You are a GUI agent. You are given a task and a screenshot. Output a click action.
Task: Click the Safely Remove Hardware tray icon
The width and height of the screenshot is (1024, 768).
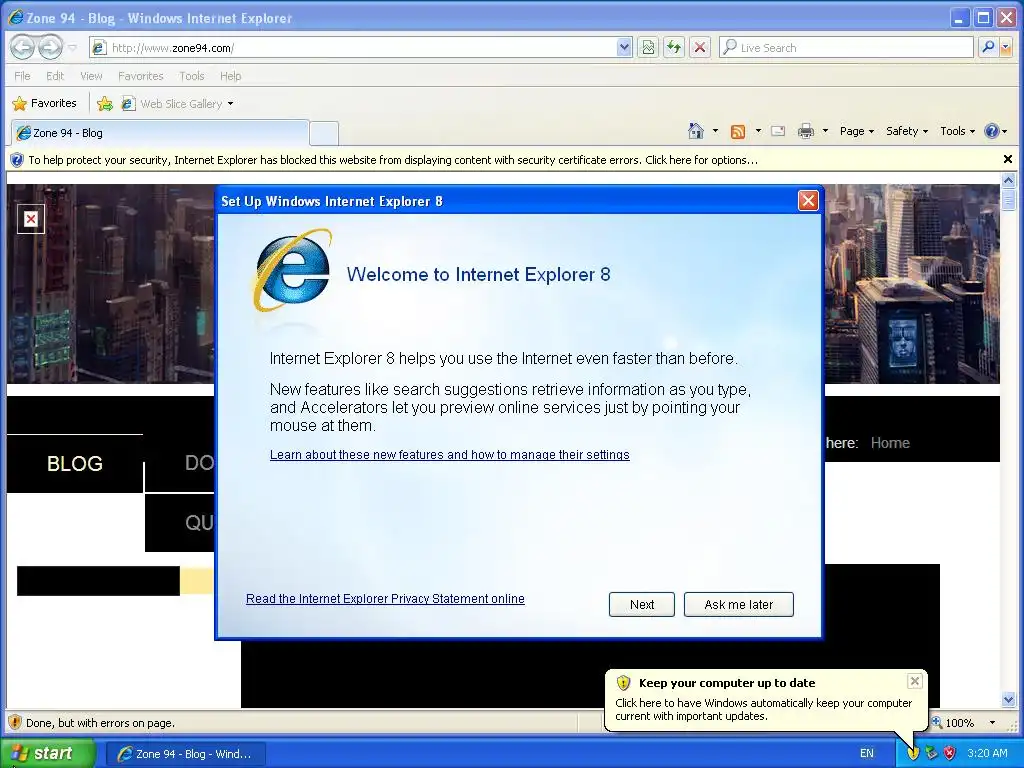931,753
